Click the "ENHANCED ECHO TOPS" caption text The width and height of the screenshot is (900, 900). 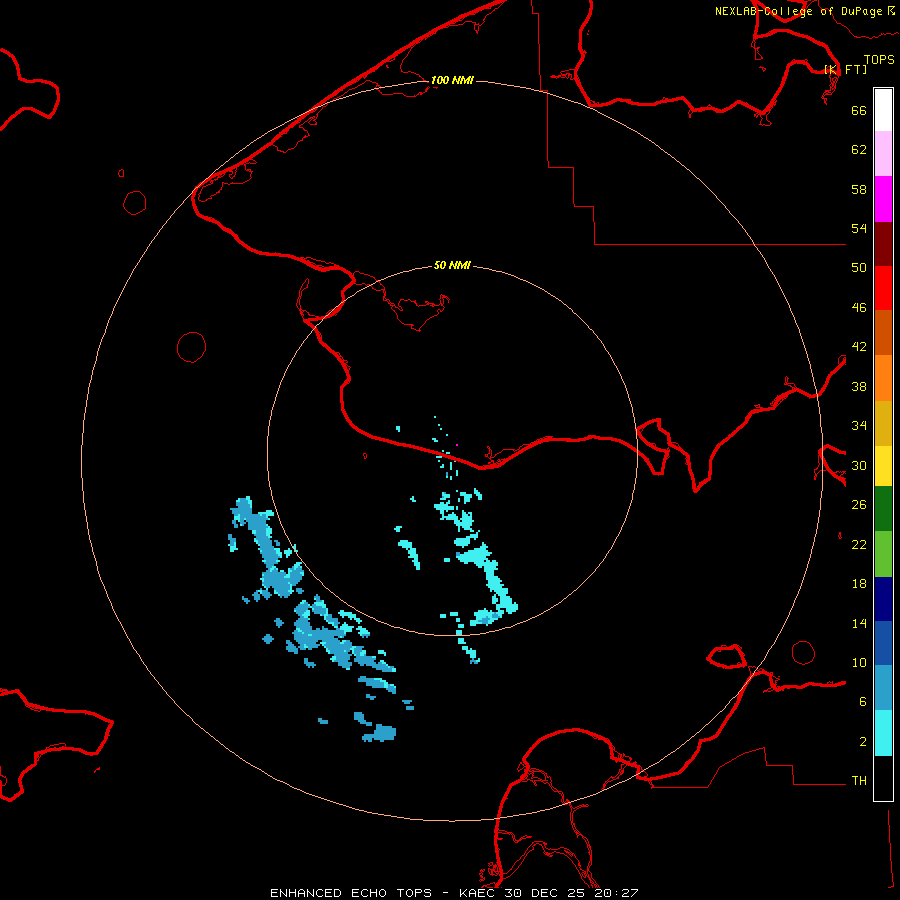pos(351,893)
